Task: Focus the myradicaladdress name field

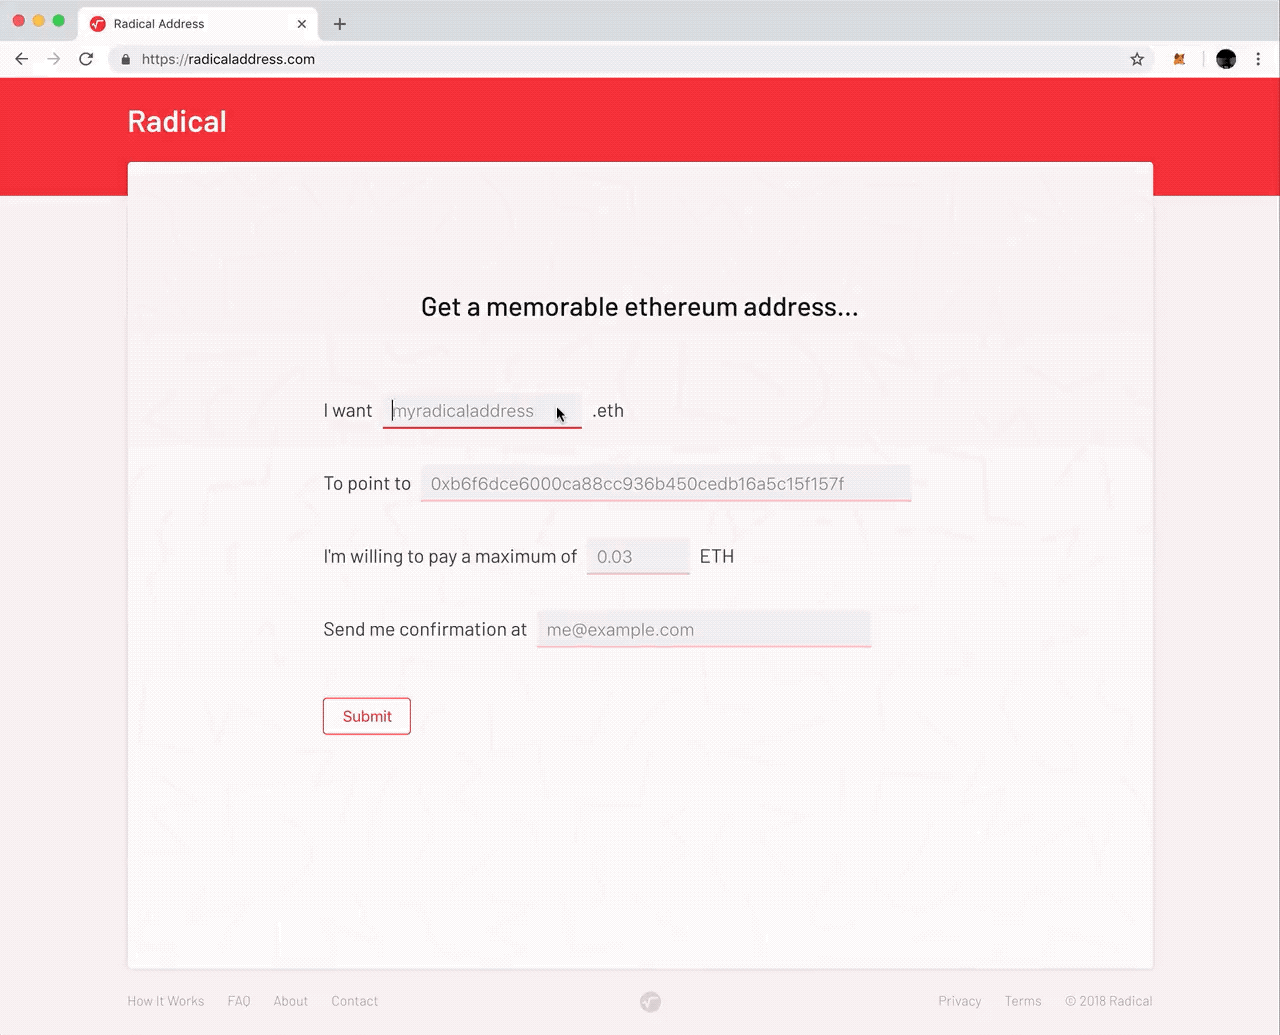Action: tap(482, 410)
